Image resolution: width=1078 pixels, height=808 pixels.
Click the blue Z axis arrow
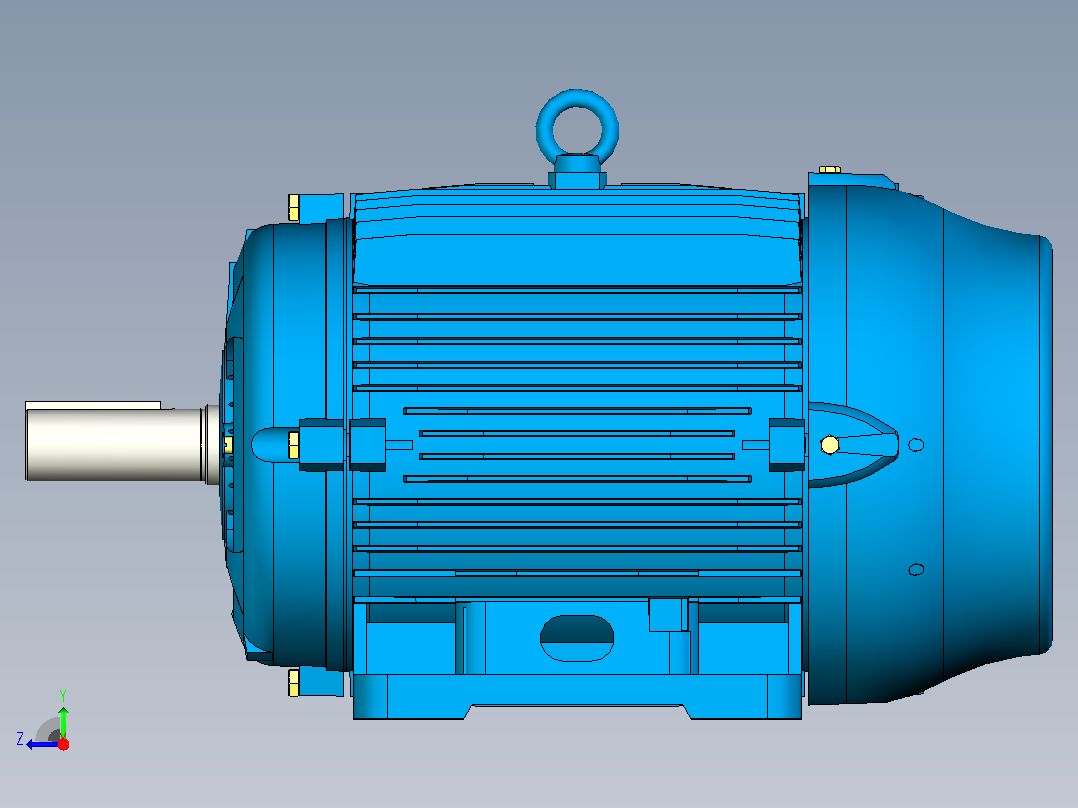tap(43, 744)
